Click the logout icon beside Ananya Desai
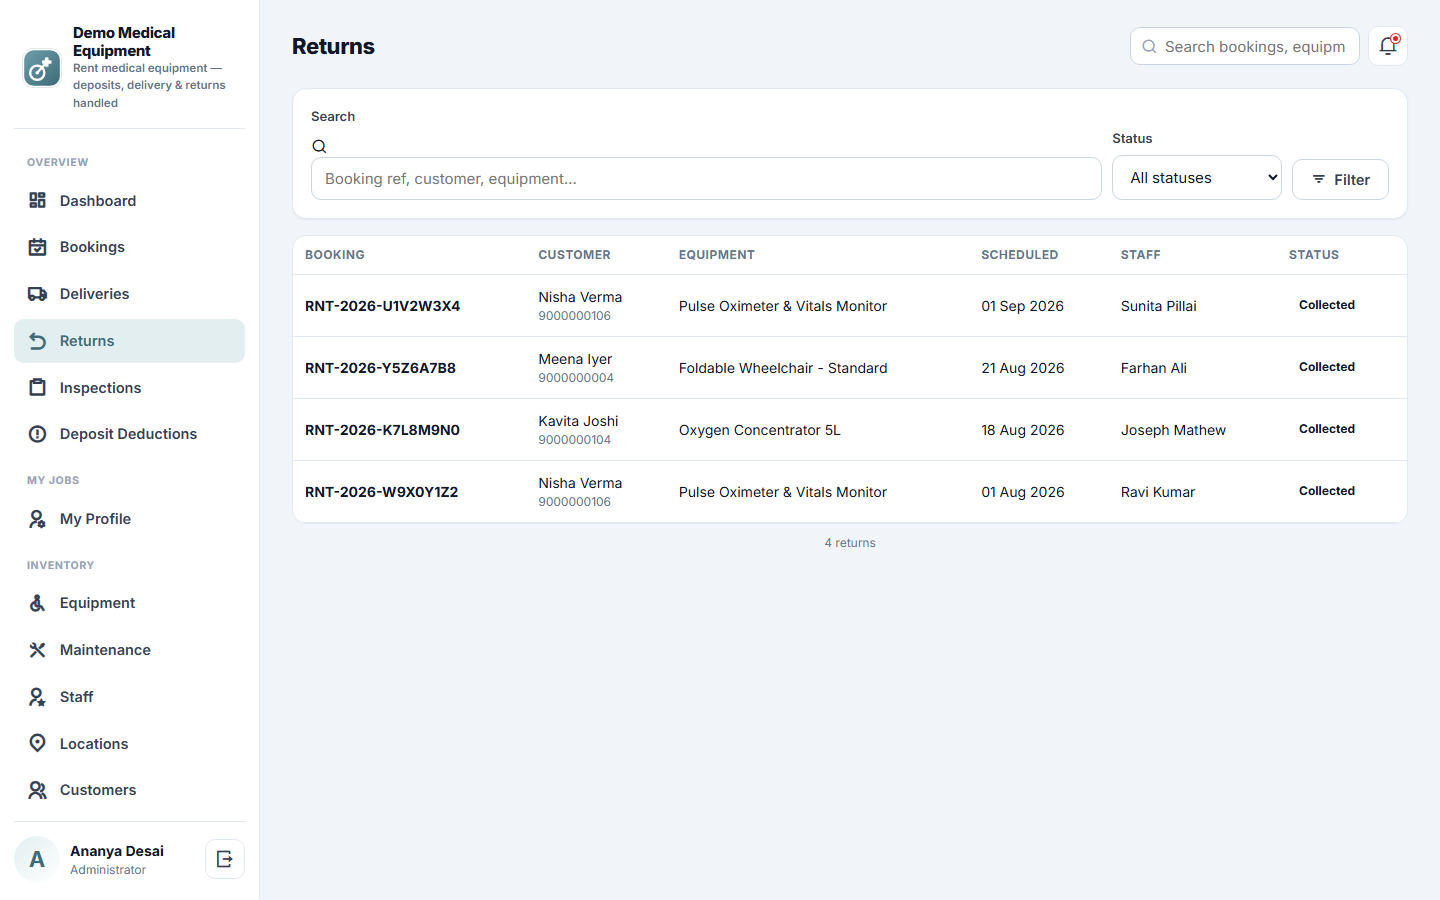This screenshot has width=1440, height=900. click(225, 859)
